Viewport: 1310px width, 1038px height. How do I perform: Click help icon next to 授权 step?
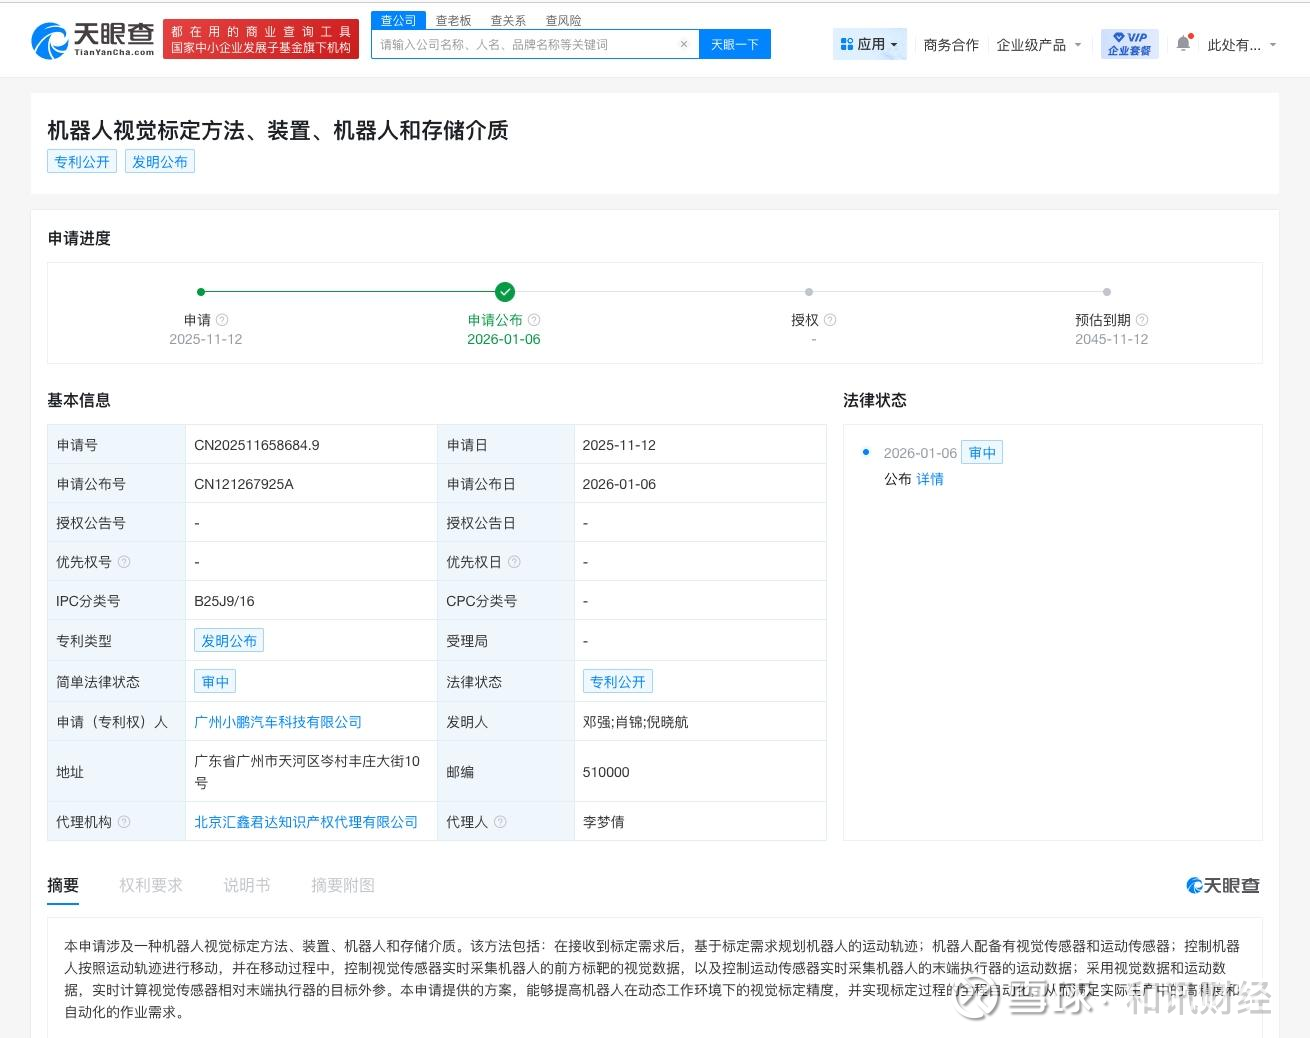pyautogui.click(x=830, y=320)
